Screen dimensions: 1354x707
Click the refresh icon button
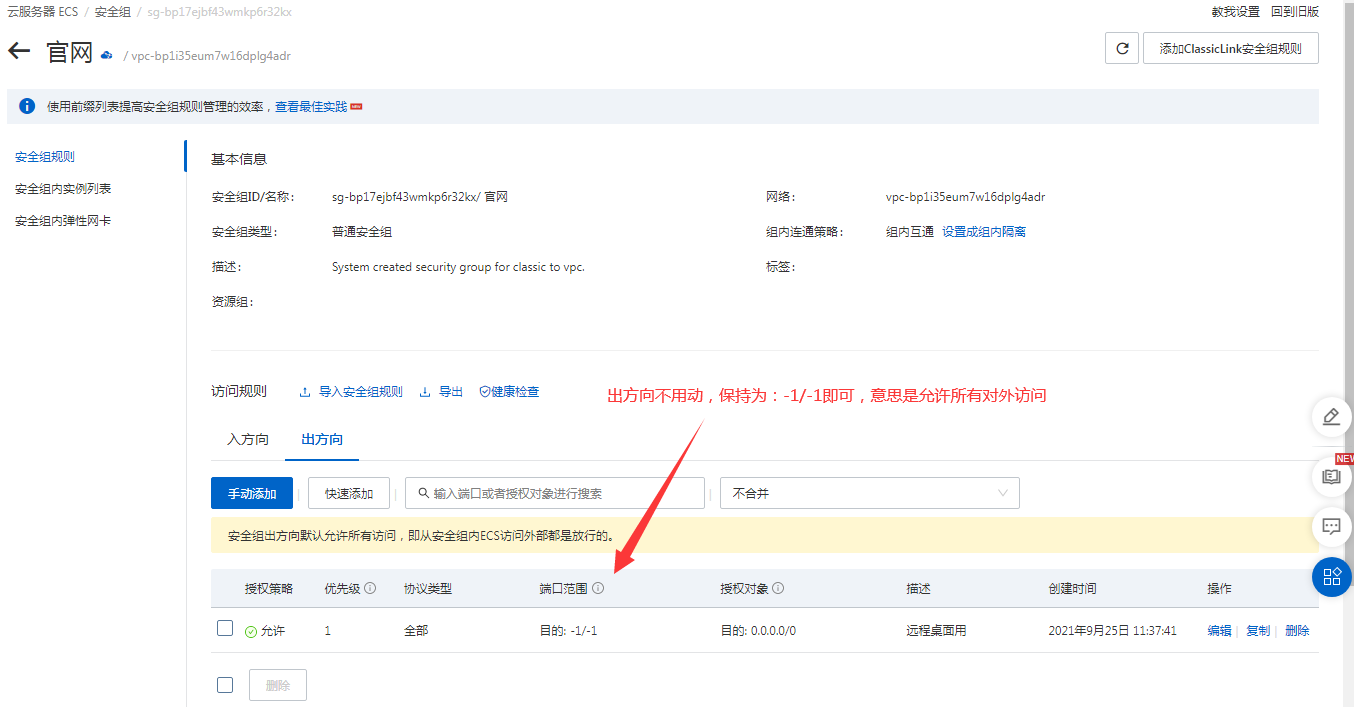coord(1122,48)
